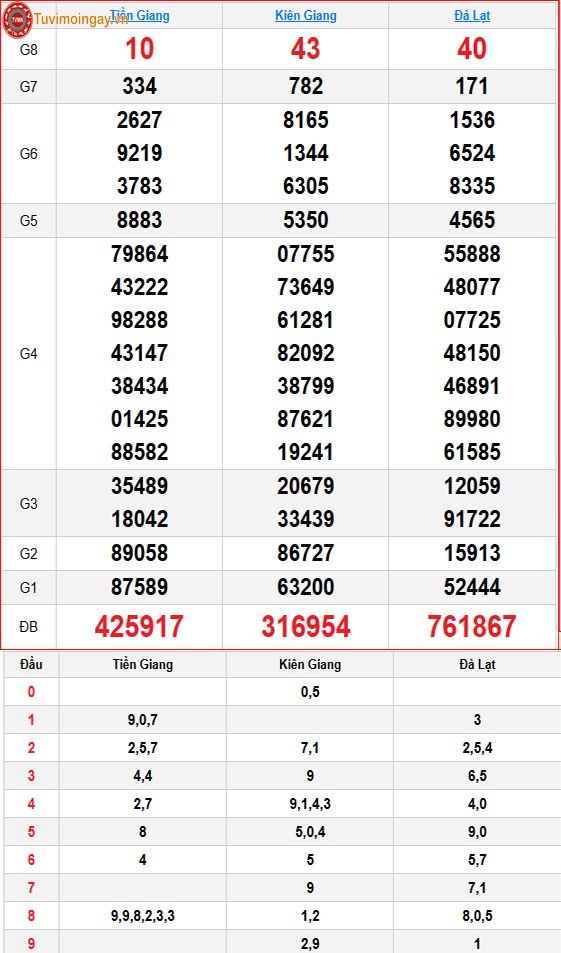Screen dimensions: 561x953
Task: Click the ĐB row label
Action: pyautogui.click(x=29, y=627)
